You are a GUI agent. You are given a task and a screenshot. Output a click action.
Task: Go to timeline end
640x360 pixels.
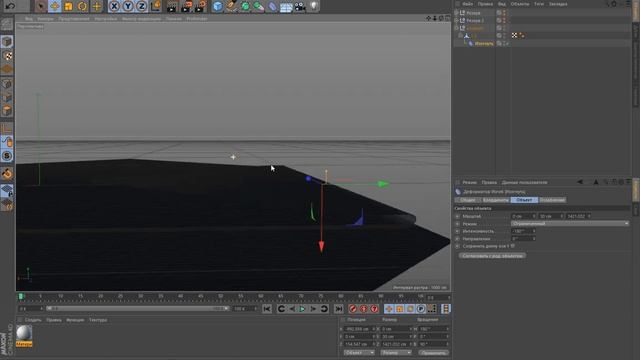tap(339, 309)
